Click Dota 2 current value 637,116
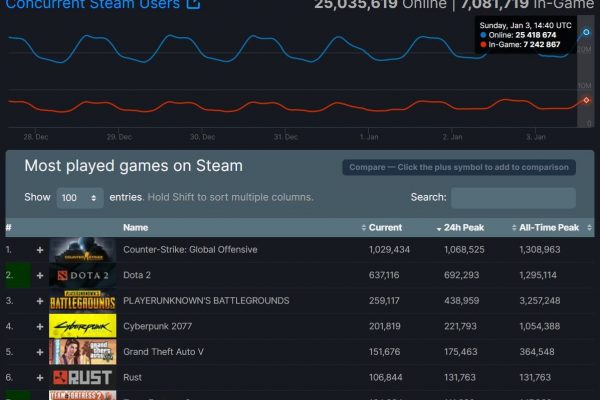Viewport: 600px width, 400px height. coord(384,275)
